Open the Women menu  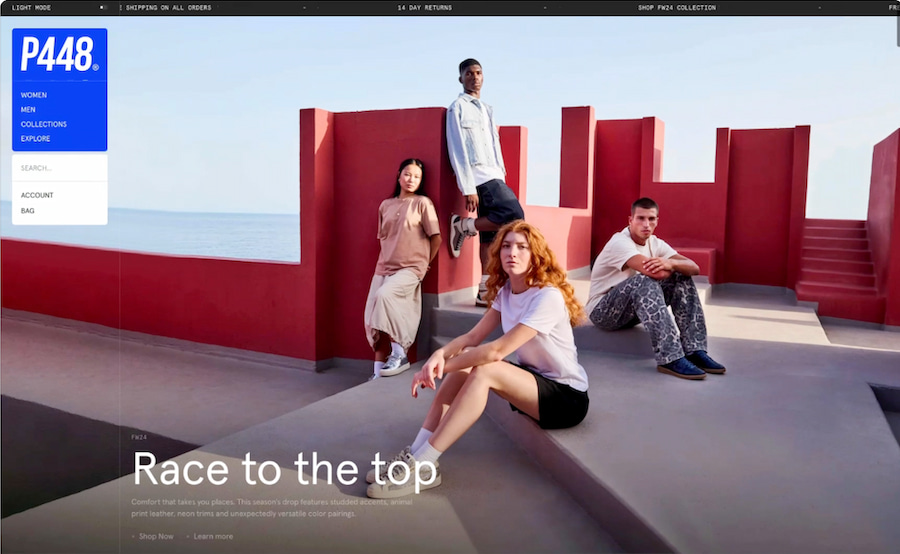(34, 95)
